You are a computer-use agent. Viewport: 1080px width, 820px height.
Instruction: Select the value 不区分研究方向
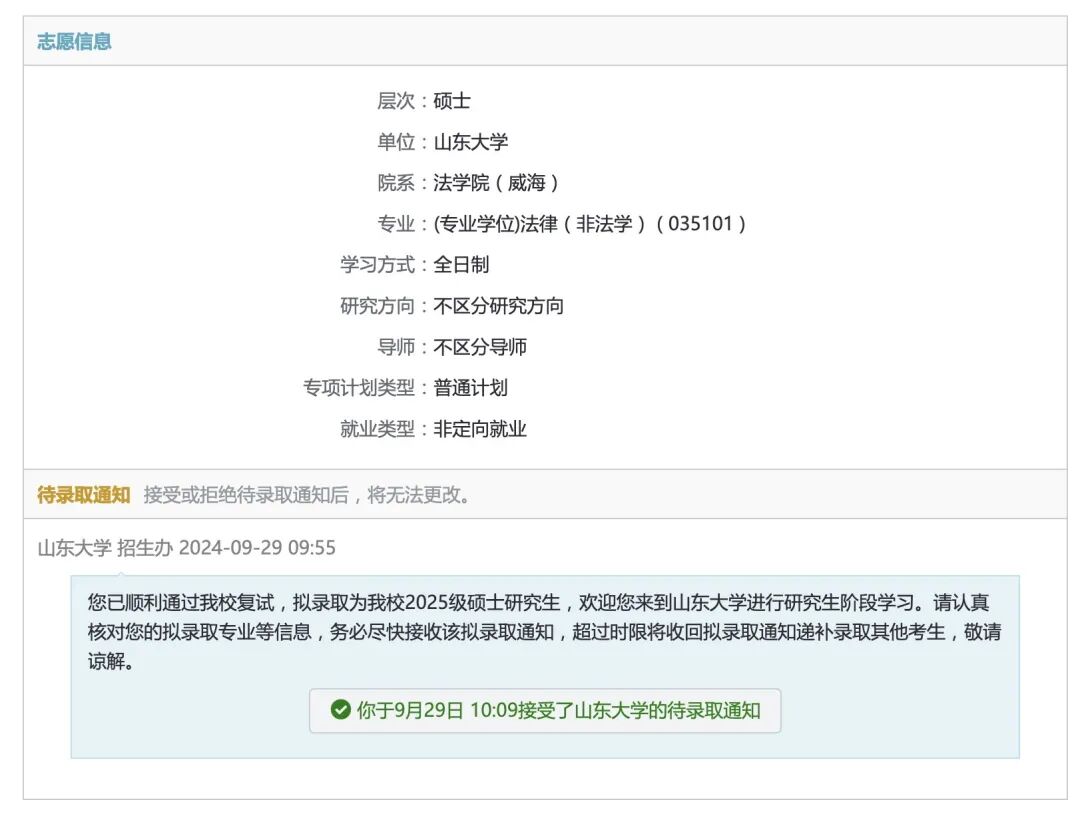coord(498,306)
